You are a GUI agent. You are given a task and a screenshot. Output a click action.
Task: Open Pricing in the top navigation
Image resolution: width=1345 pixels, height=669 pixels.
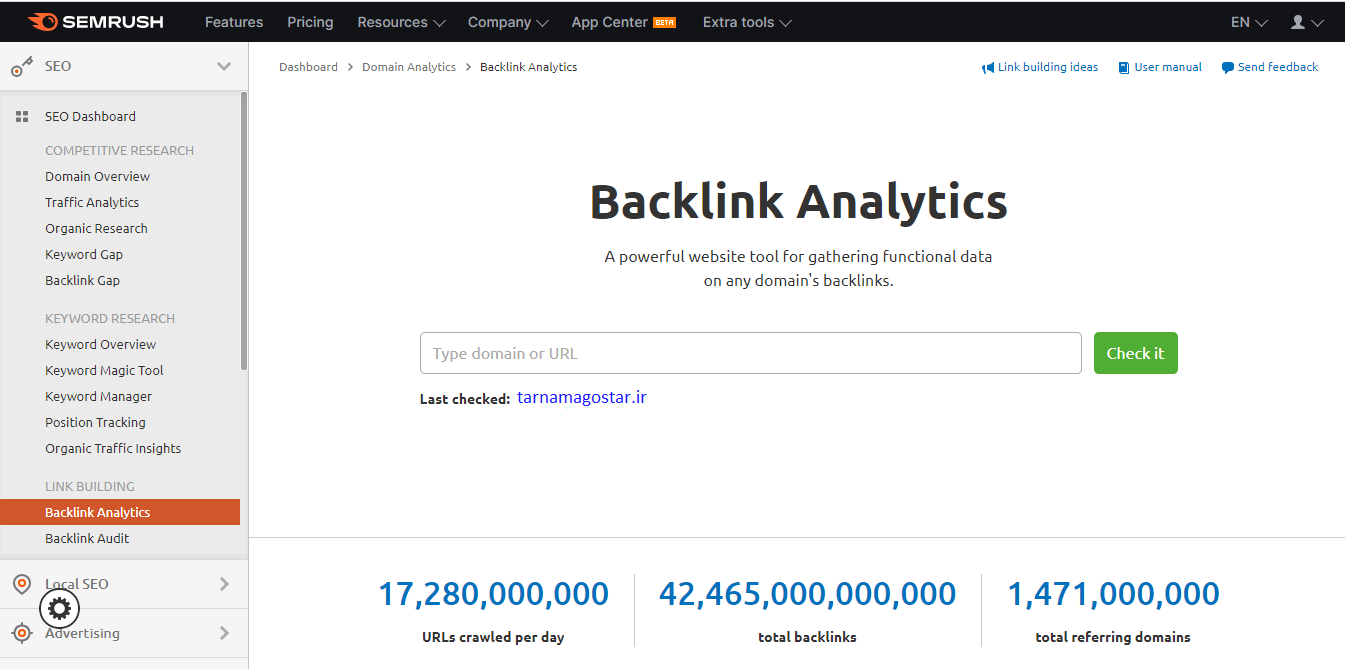310,22
